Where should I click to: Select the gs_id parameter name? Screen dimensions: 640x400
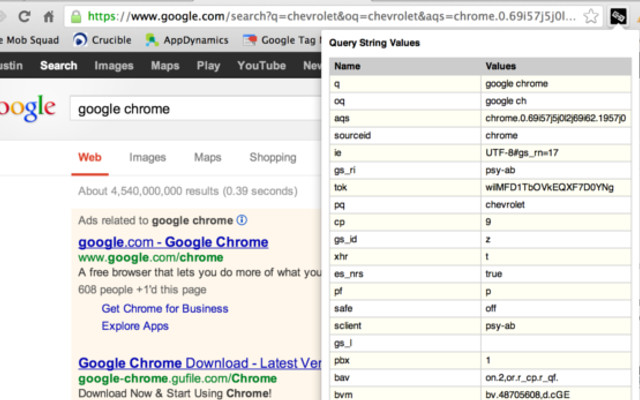coord(345,239)
